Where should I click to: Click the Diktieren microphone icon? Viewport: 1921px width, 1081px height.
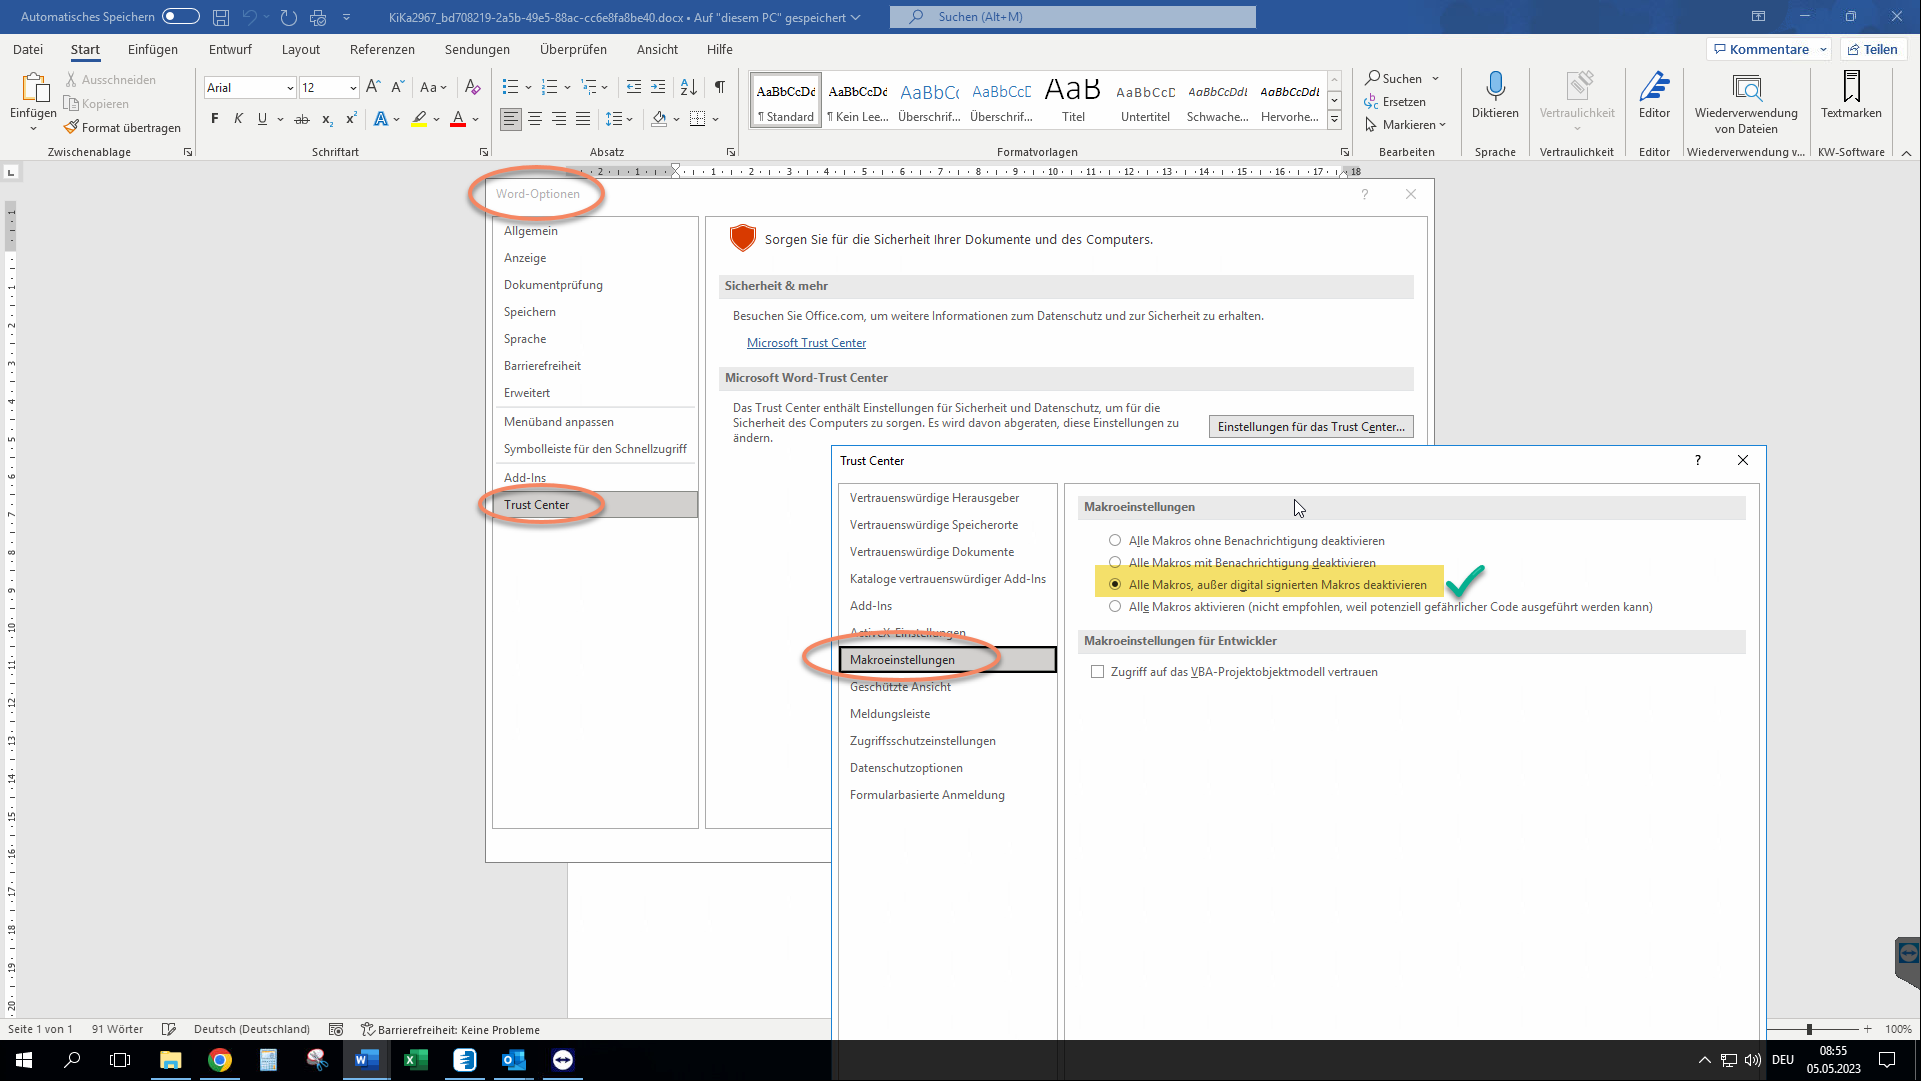point(1495,87)
